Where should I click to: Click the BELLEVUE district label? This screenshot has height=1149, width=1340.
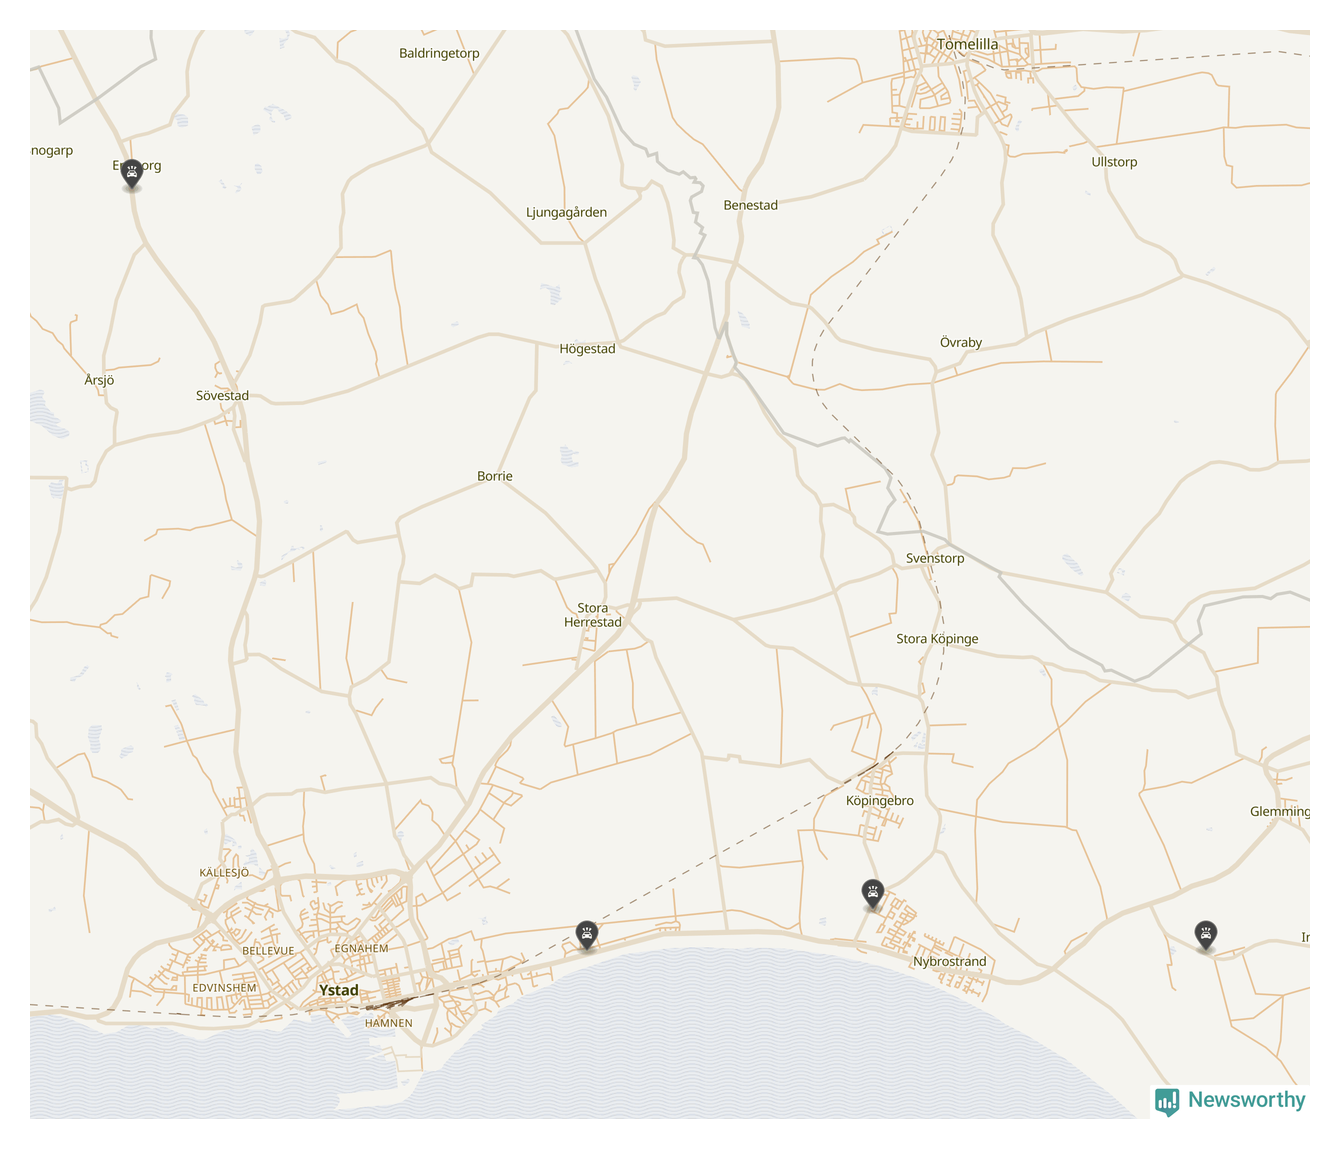[268, 951]
